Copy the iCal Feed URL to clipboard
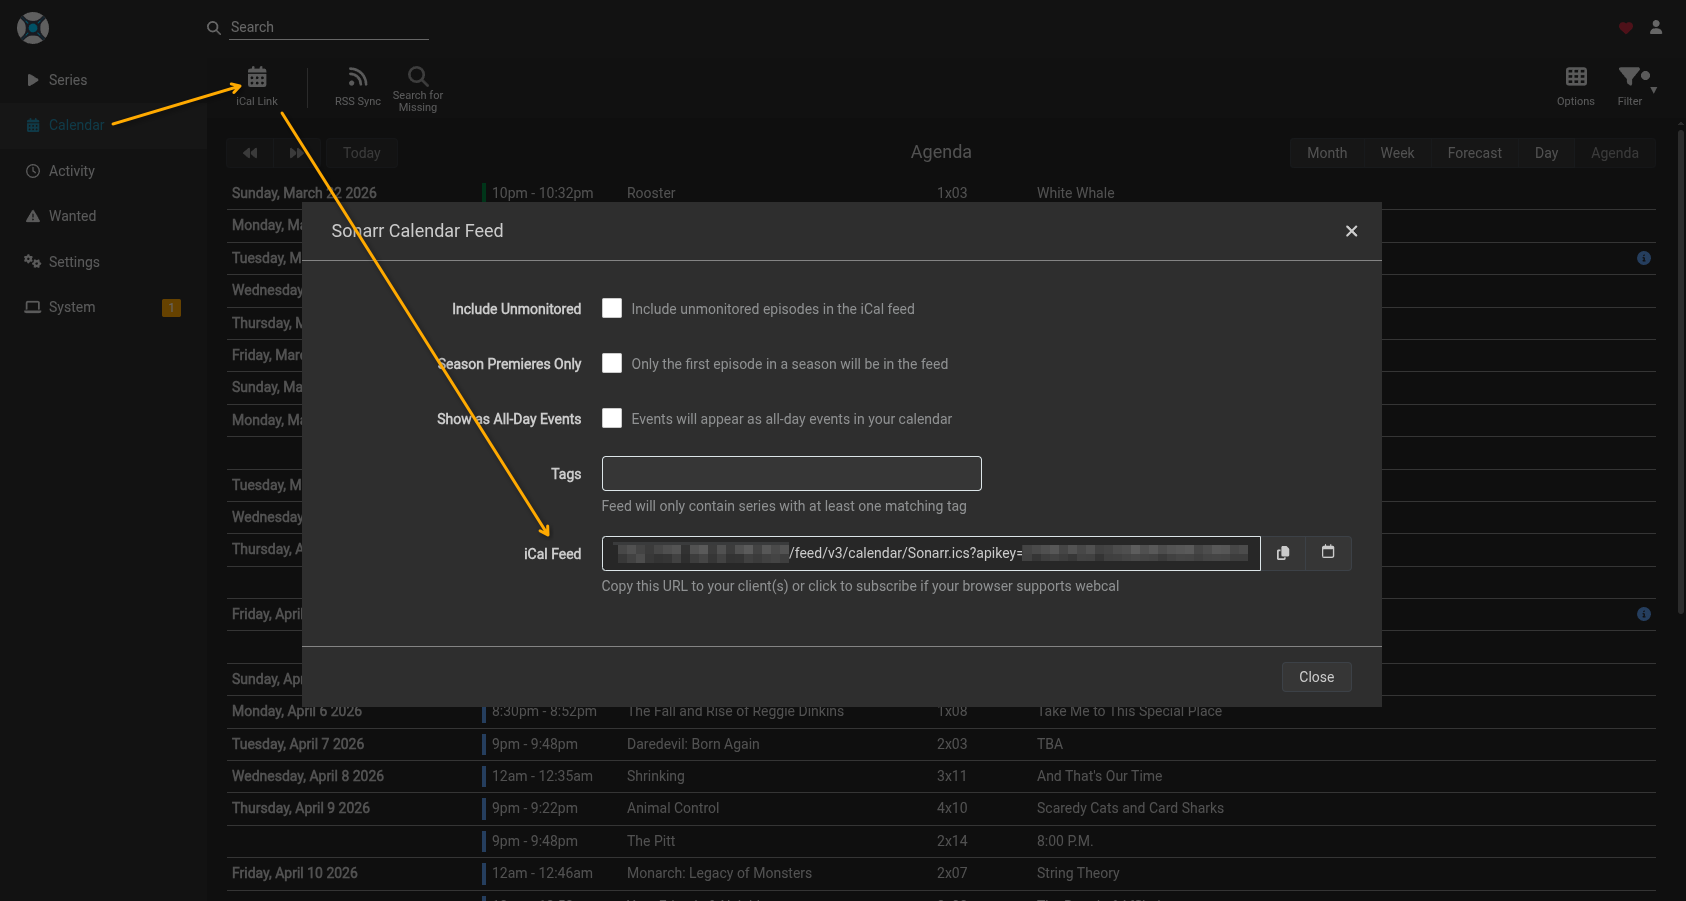 pyautogui.click(x=1283, y=553)
